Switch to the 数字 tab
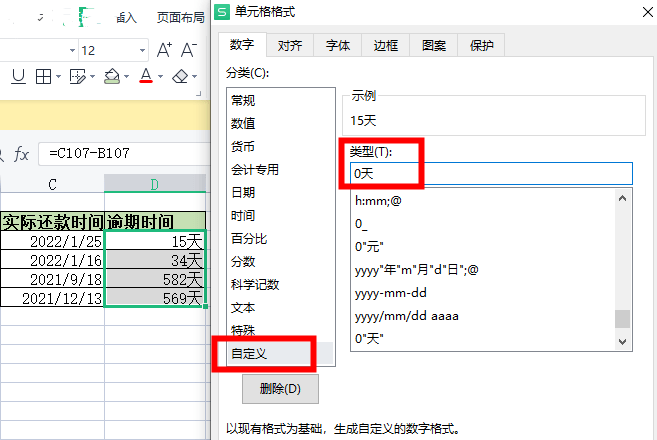 (x=242, y=44)
